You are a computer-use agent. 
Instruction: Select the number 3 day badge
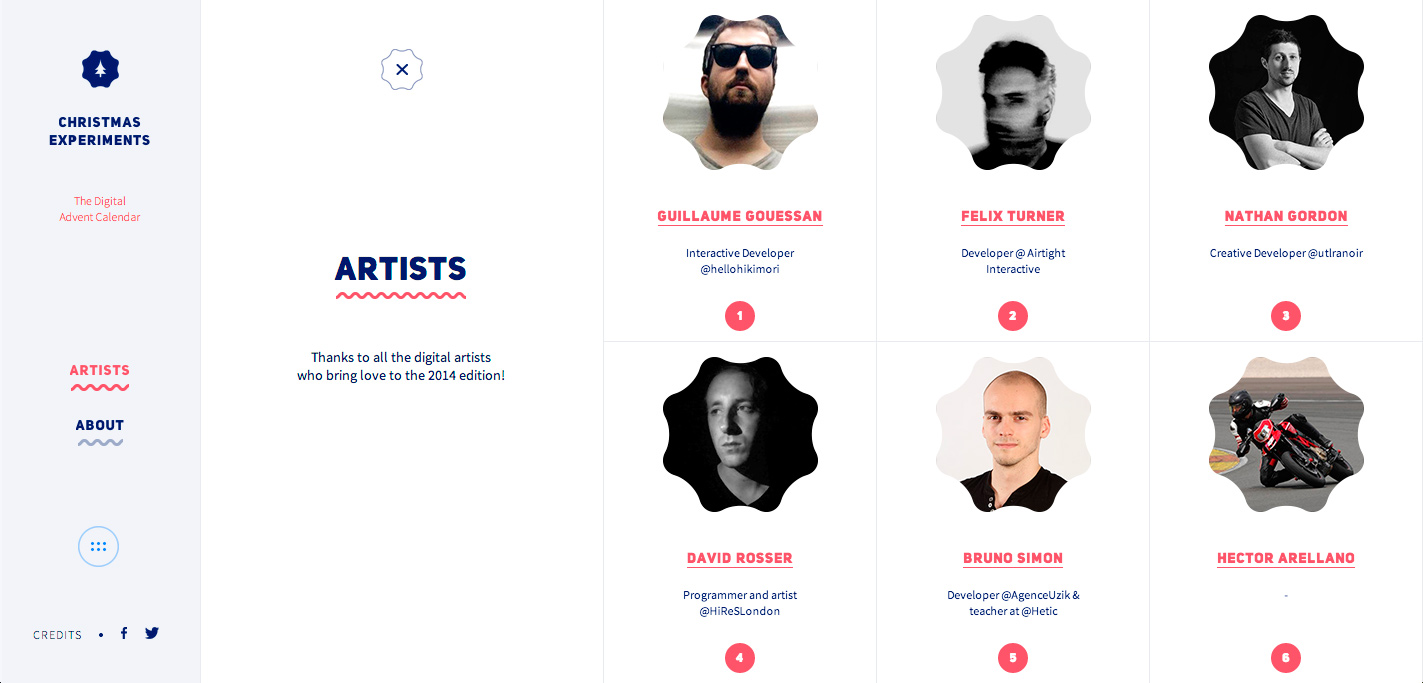tap(1286, 316)
